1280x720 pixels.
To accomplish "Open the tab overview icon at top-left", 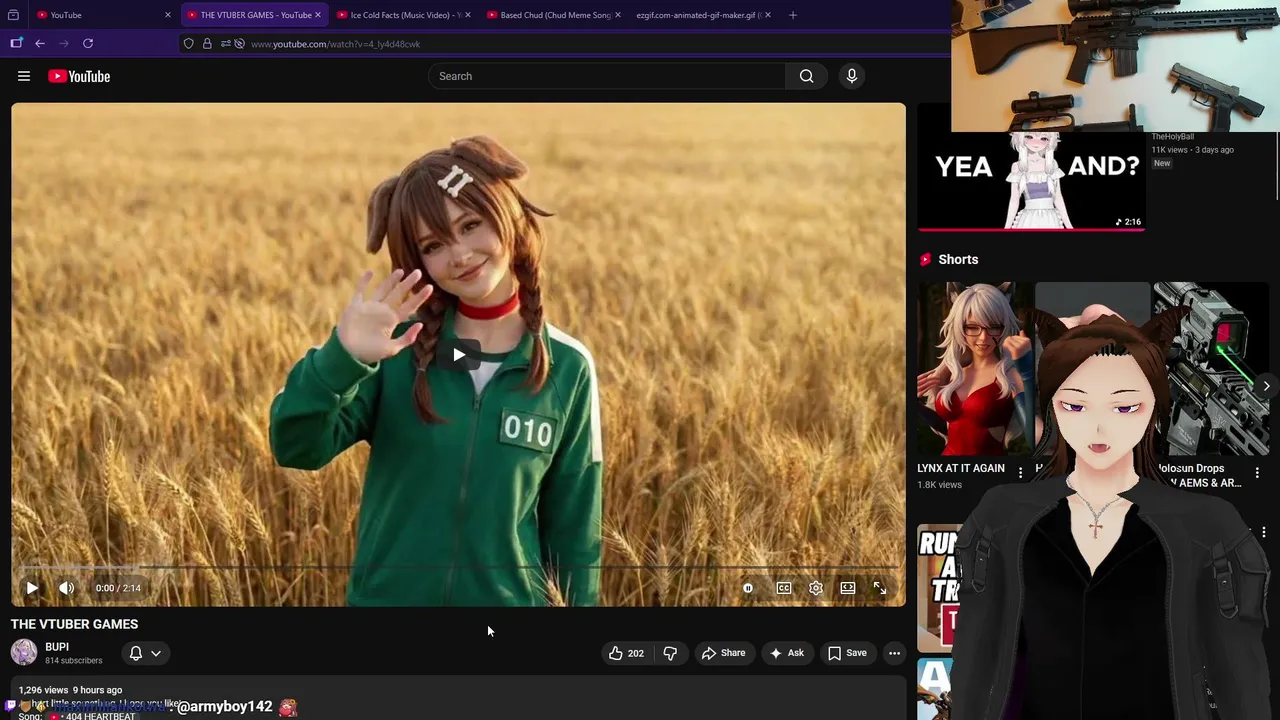I will (13, 15).
